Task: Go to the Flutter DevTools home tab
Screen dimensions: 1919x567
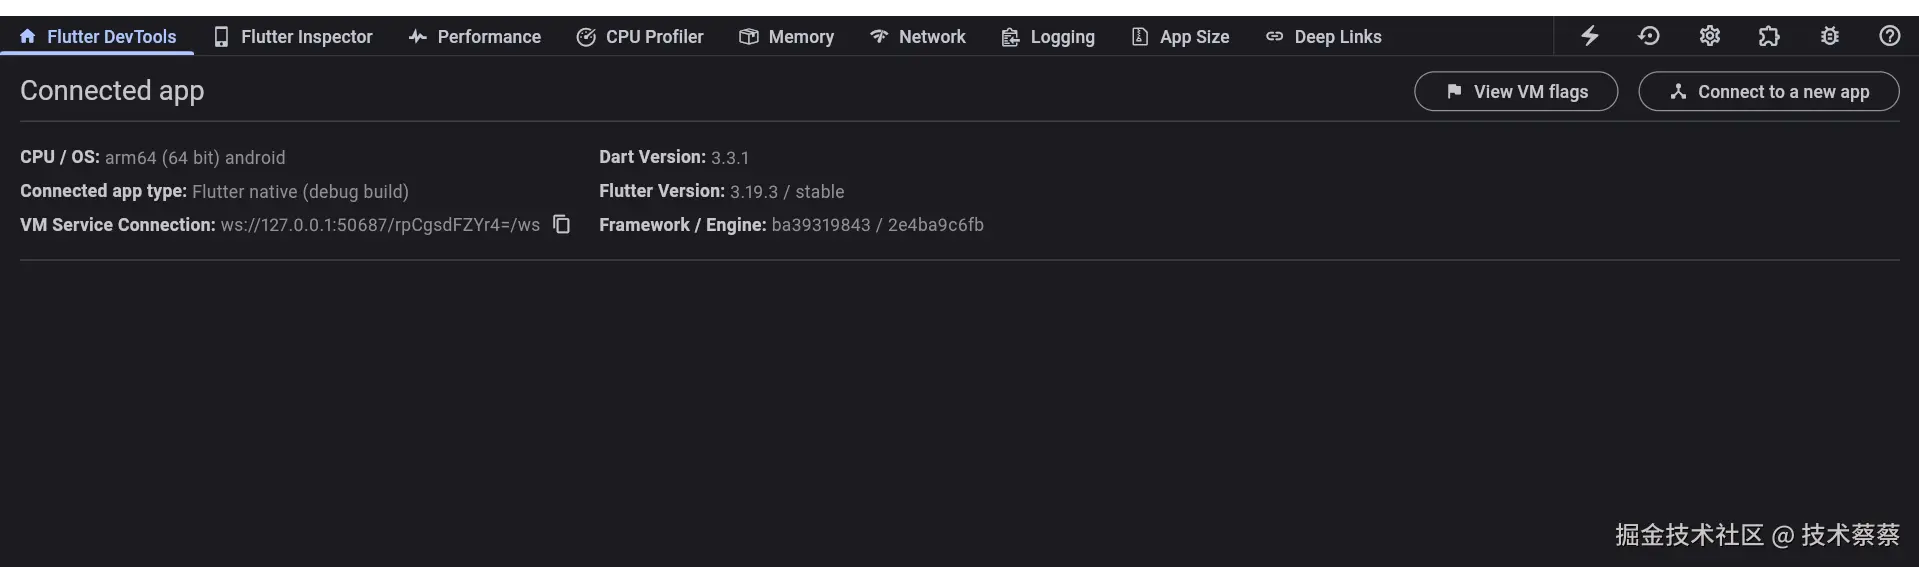Action: [98, 37]
